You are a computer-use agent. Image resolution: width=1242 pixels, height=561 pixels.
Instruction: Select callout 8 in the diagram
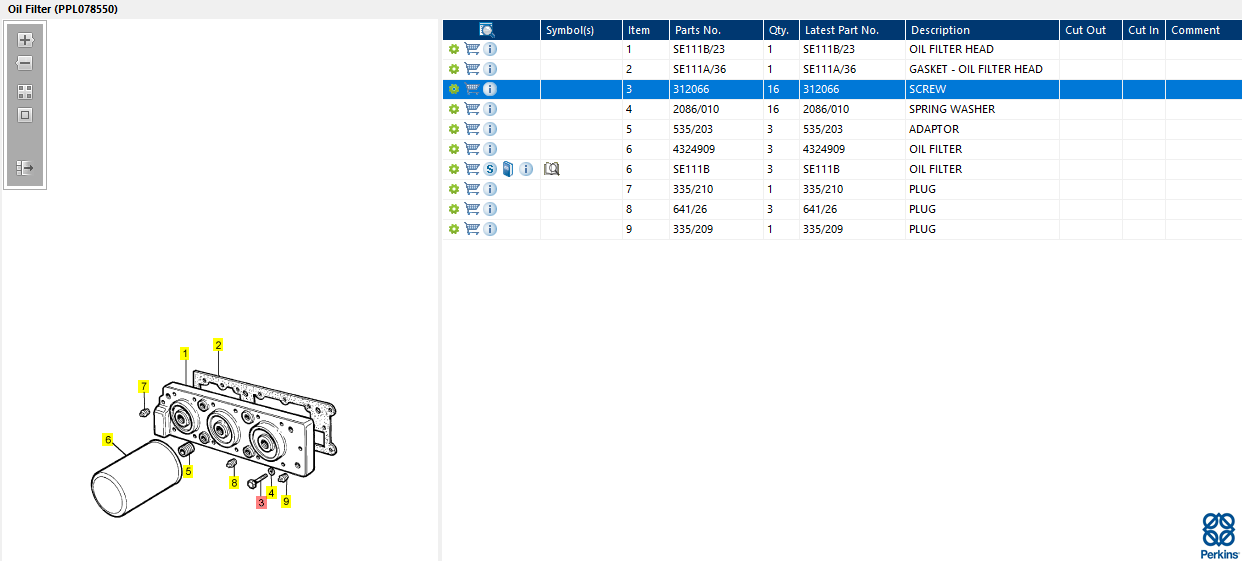(x=235, y=483)
